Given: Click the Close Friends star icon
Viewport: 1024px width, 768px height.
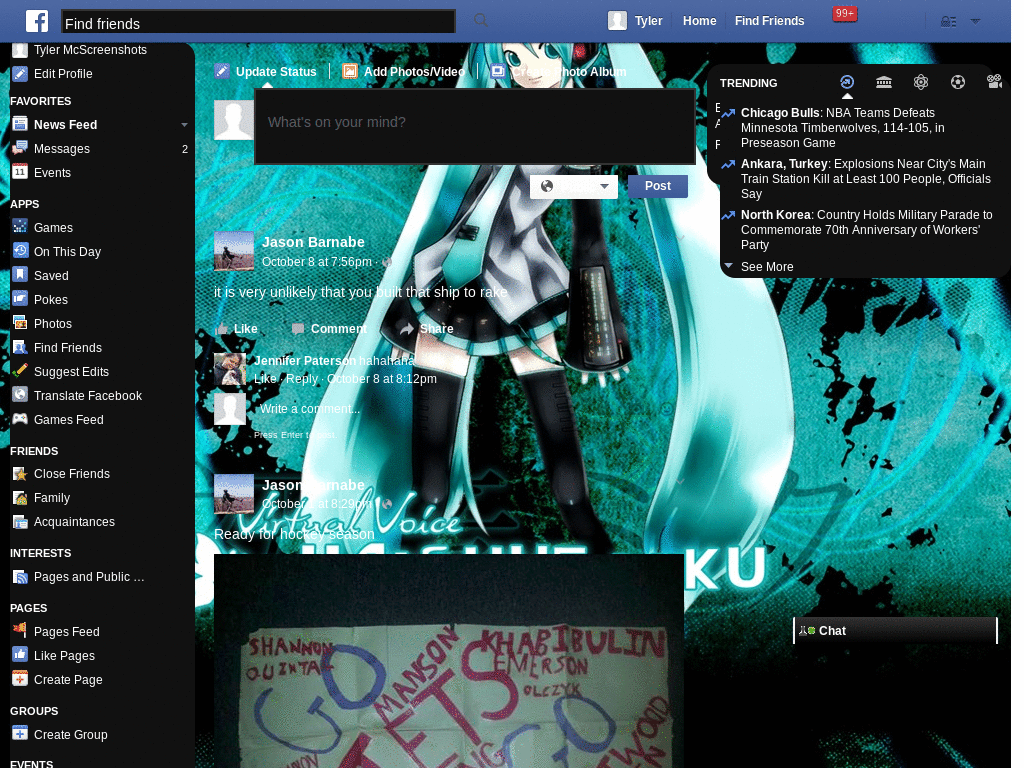Looking at the screenshot, I should pos(20,473).
